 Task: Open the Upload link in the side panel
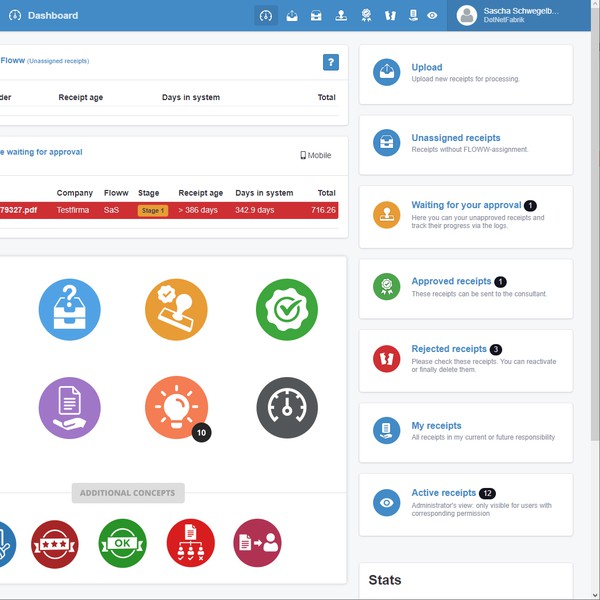(427, 67)
